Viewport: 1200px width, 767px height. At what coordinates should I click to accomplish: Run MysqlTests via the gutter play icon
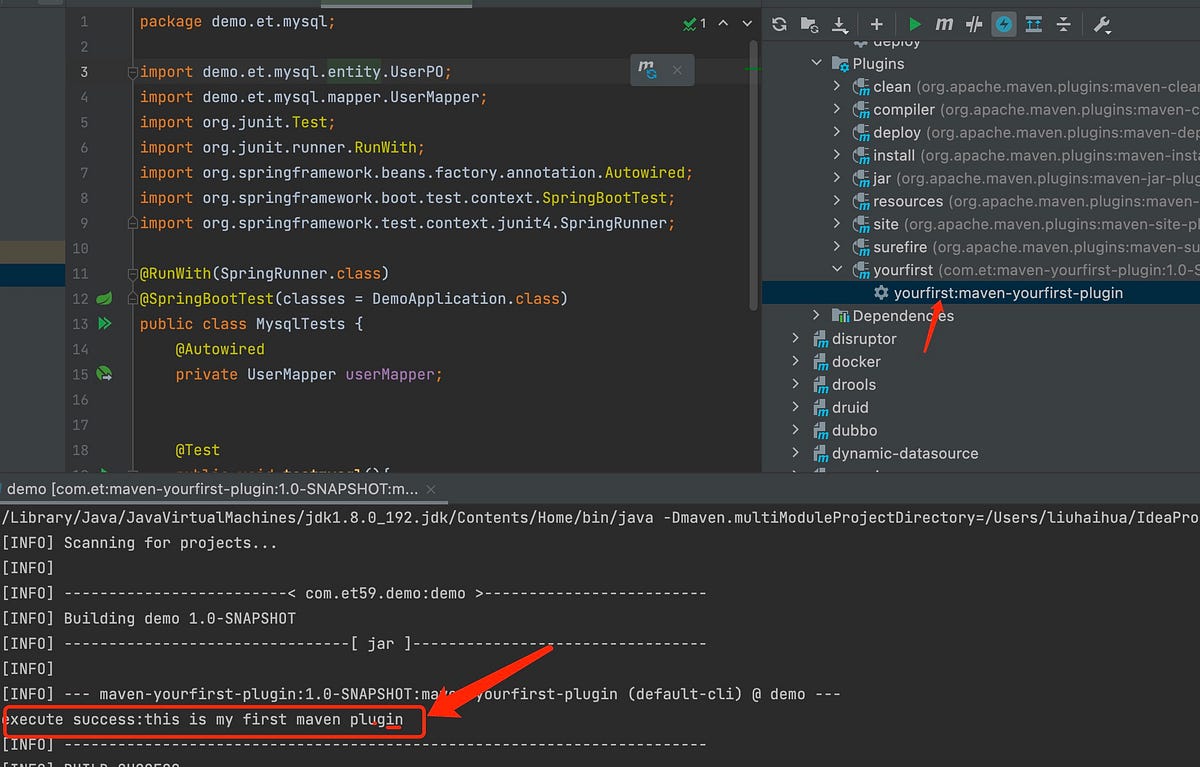[103, 323]
